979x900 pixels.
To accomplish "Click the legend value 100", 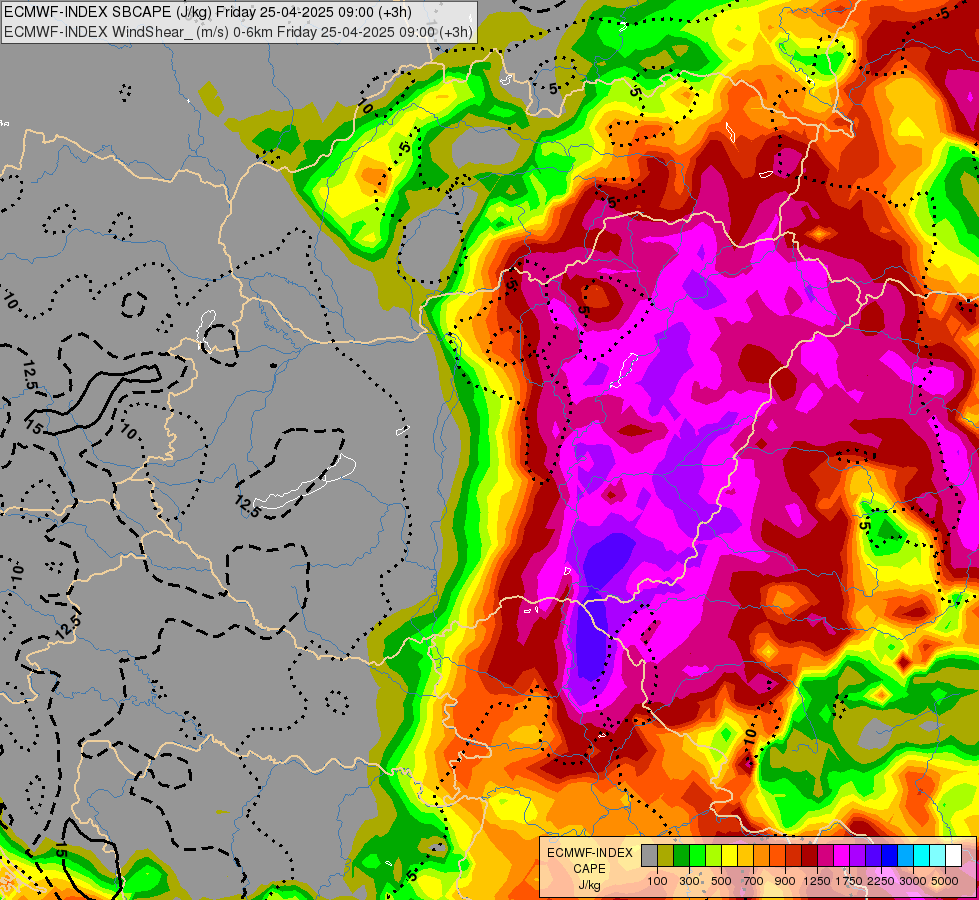I will pos(657,881).
